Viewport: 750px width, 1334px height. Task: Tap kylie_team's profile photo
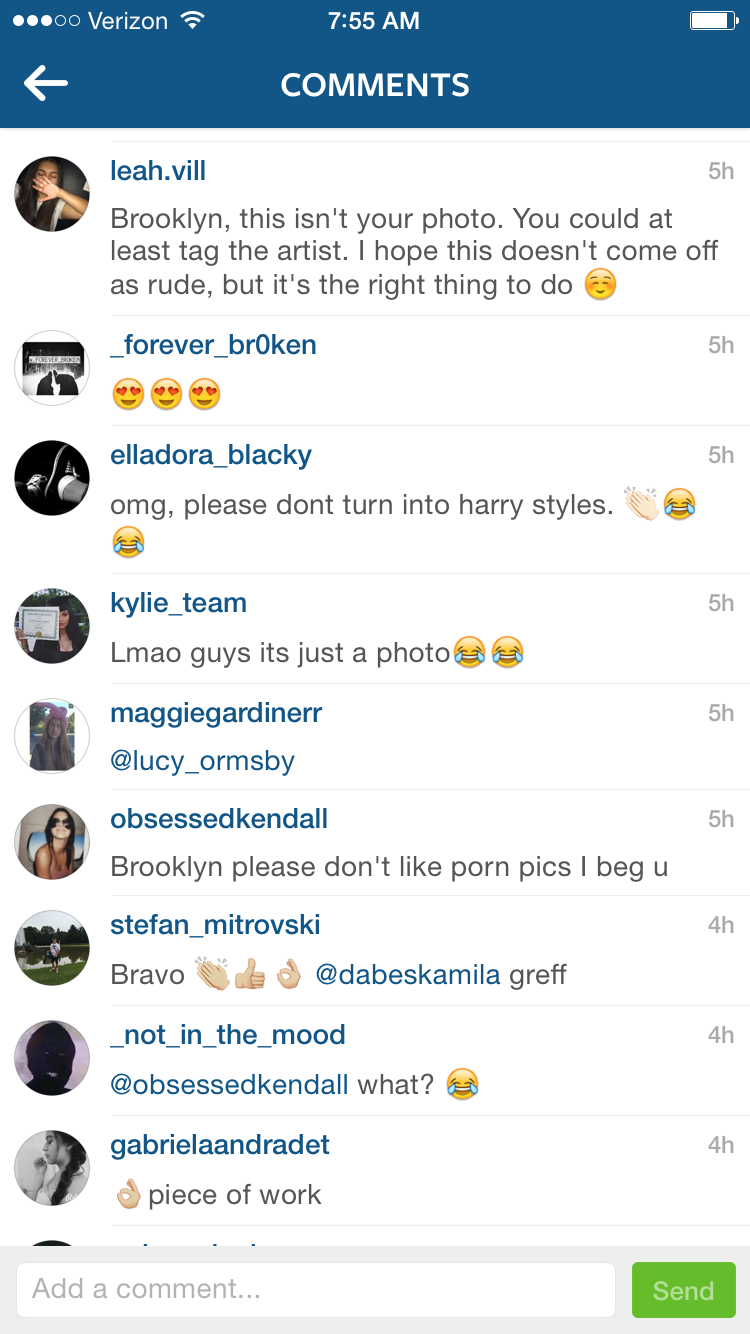pos(52,626)
